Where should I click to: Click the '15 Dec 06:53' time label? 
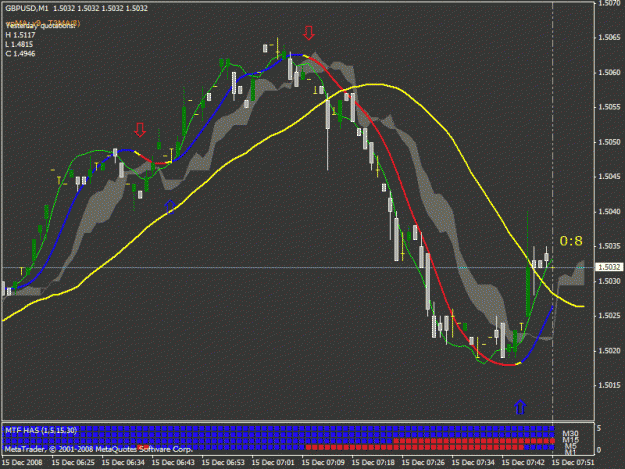coord(223,463)
